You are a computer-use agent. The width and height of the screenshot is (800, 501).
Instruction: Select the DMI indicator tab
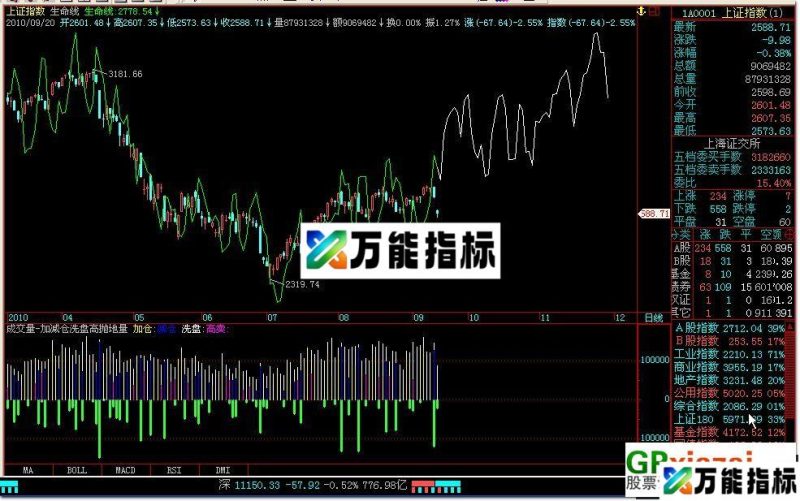[x=223, y=470]
